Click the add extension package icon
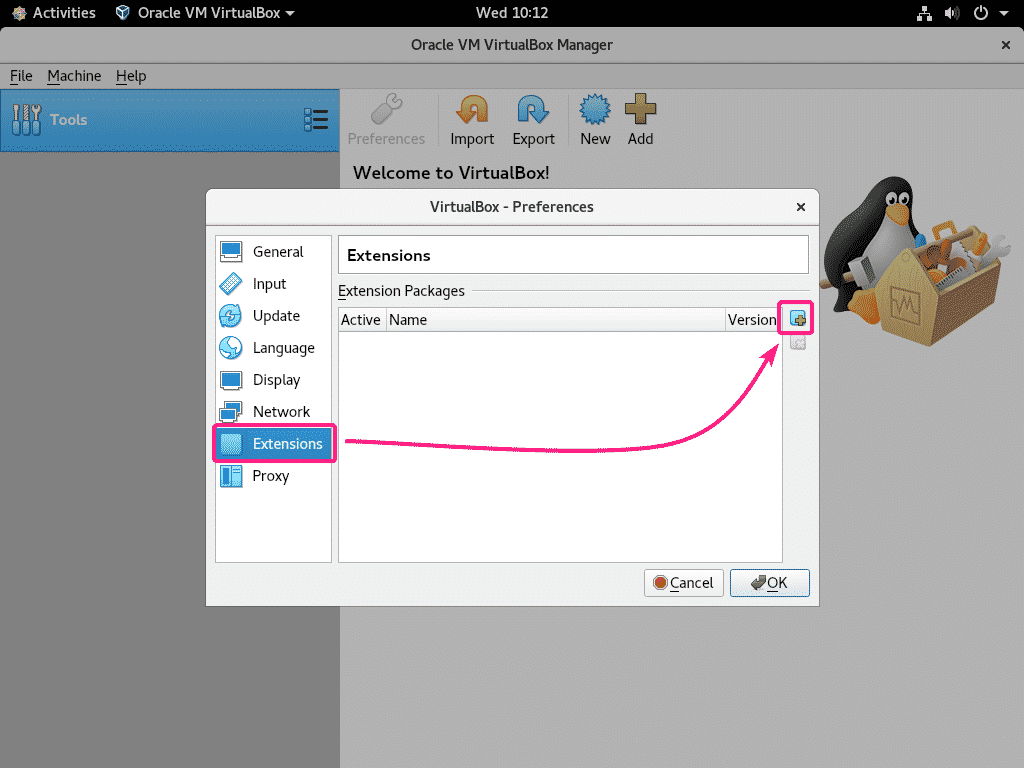Image resolution: width=1024 pixels, height=768 pixels. point(797,319)
